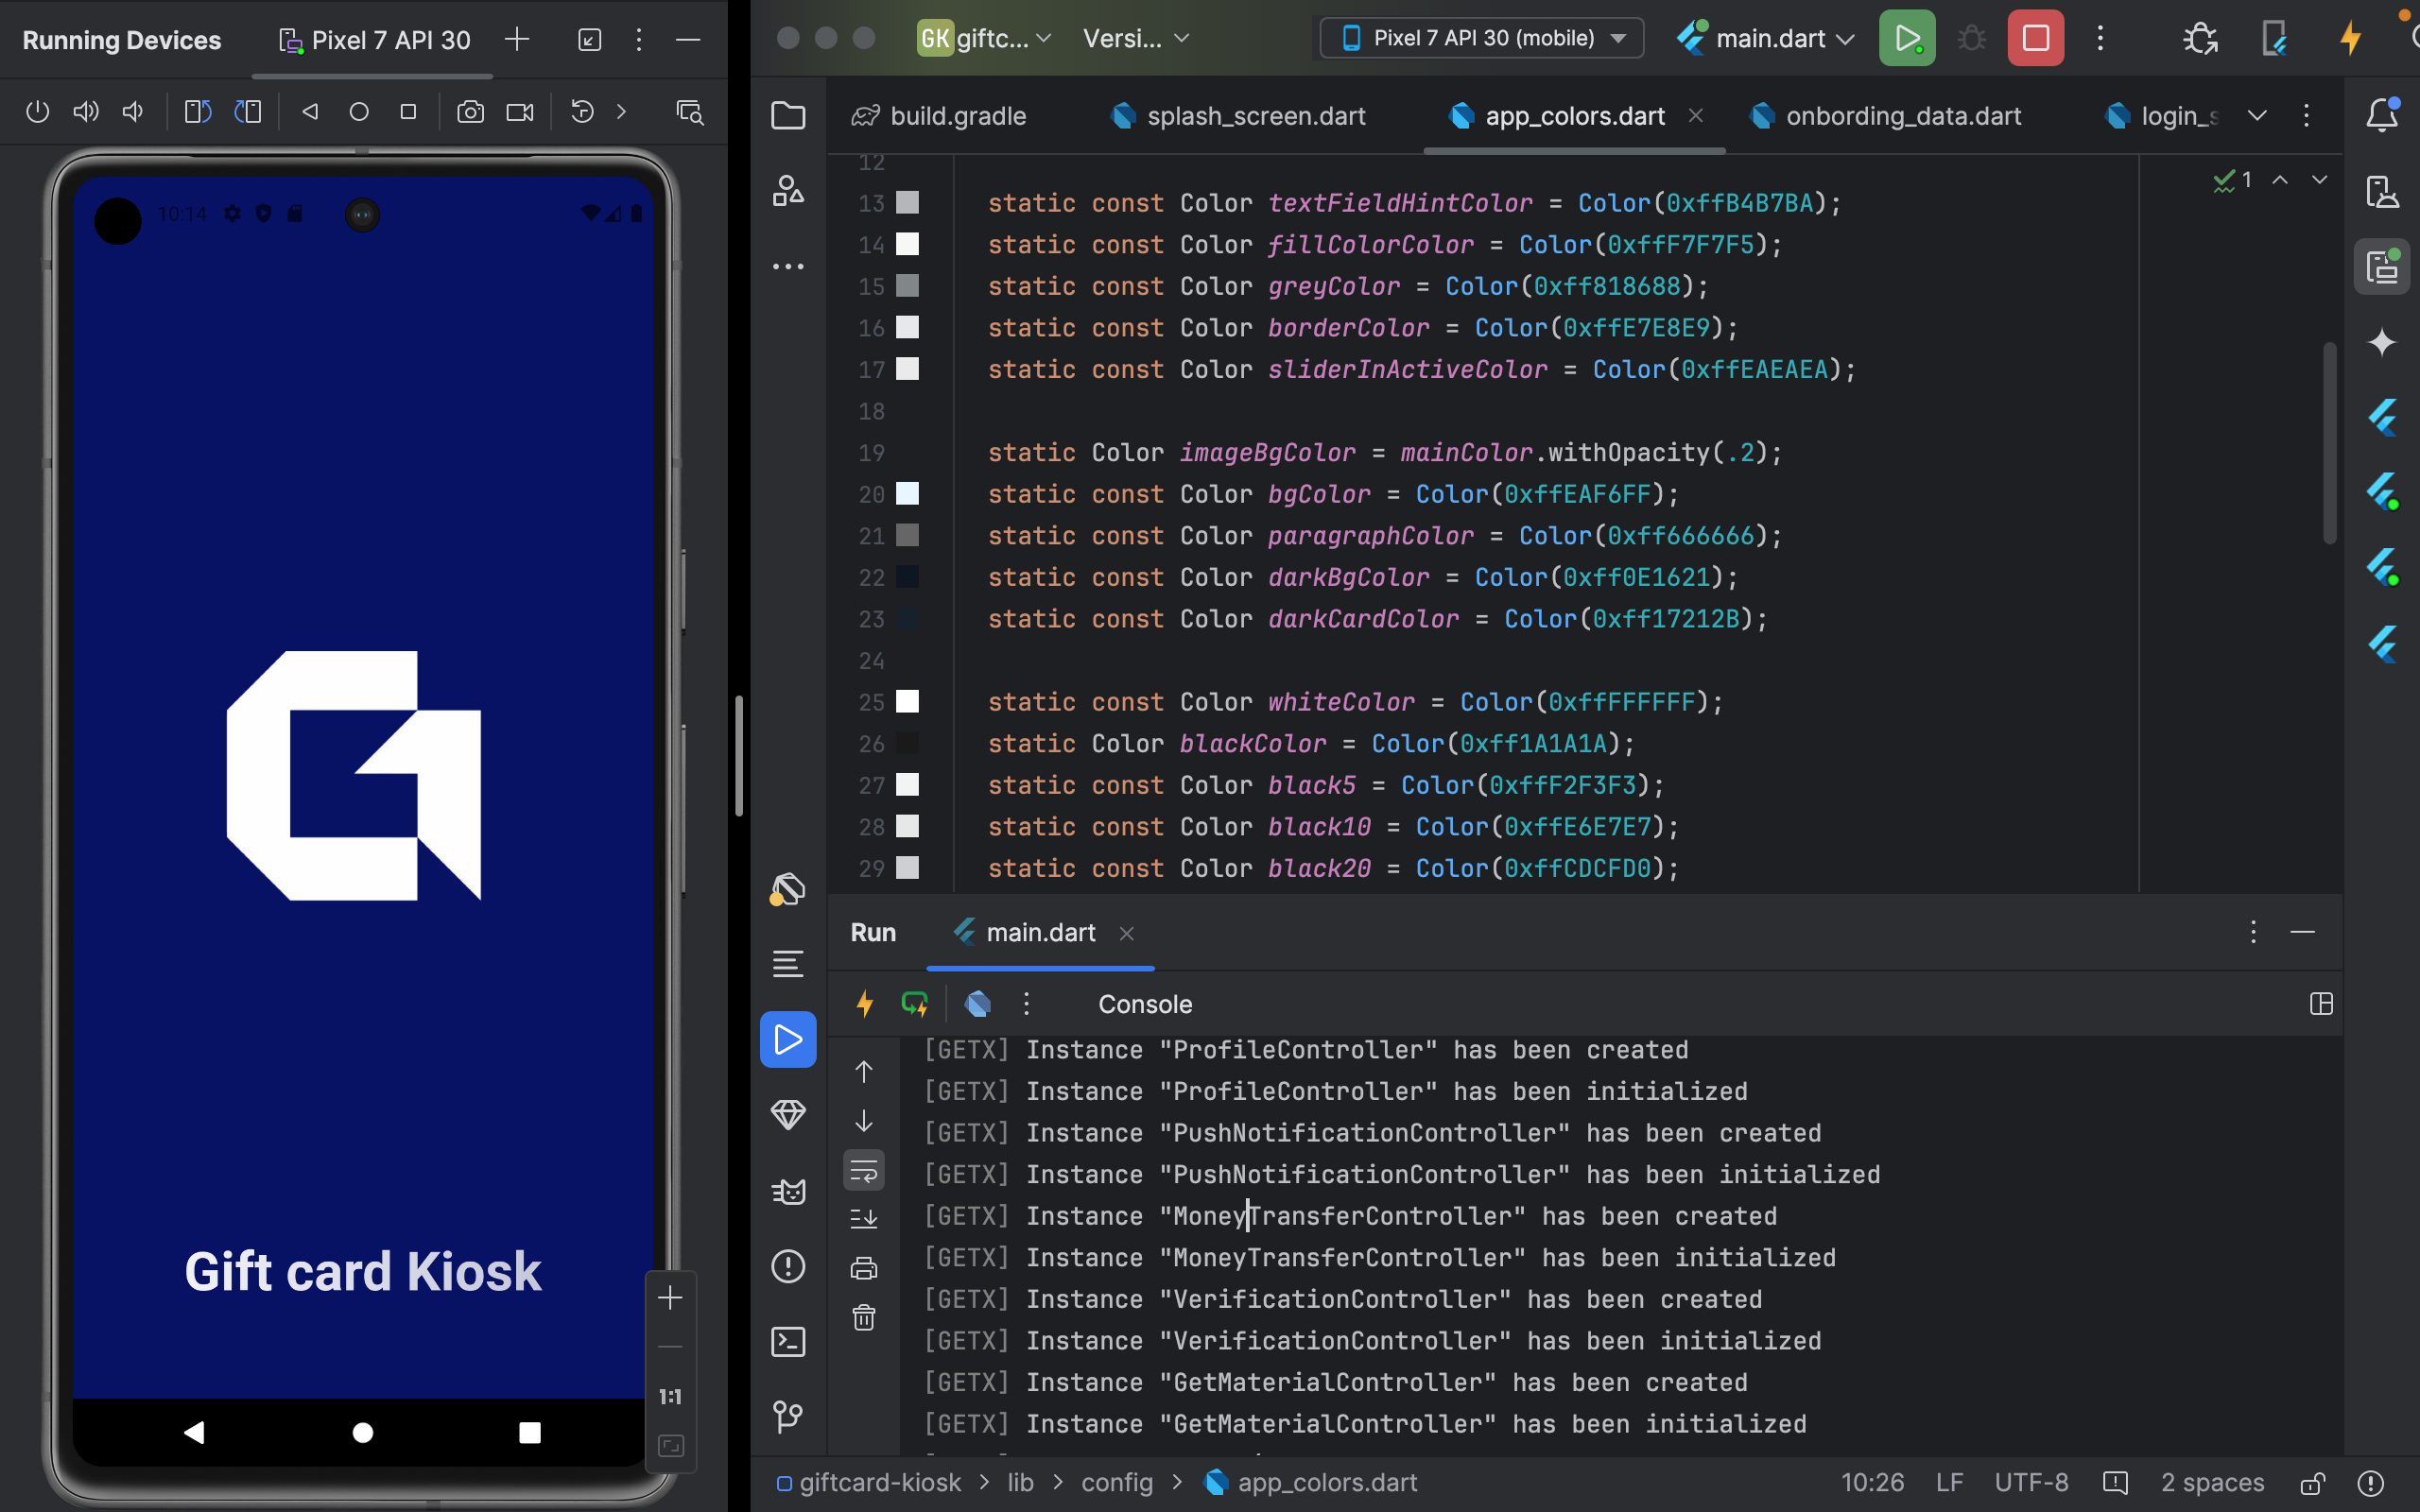Stop the running app red button
This screenshot has width=2420, height=1512.
[2035, 38]
